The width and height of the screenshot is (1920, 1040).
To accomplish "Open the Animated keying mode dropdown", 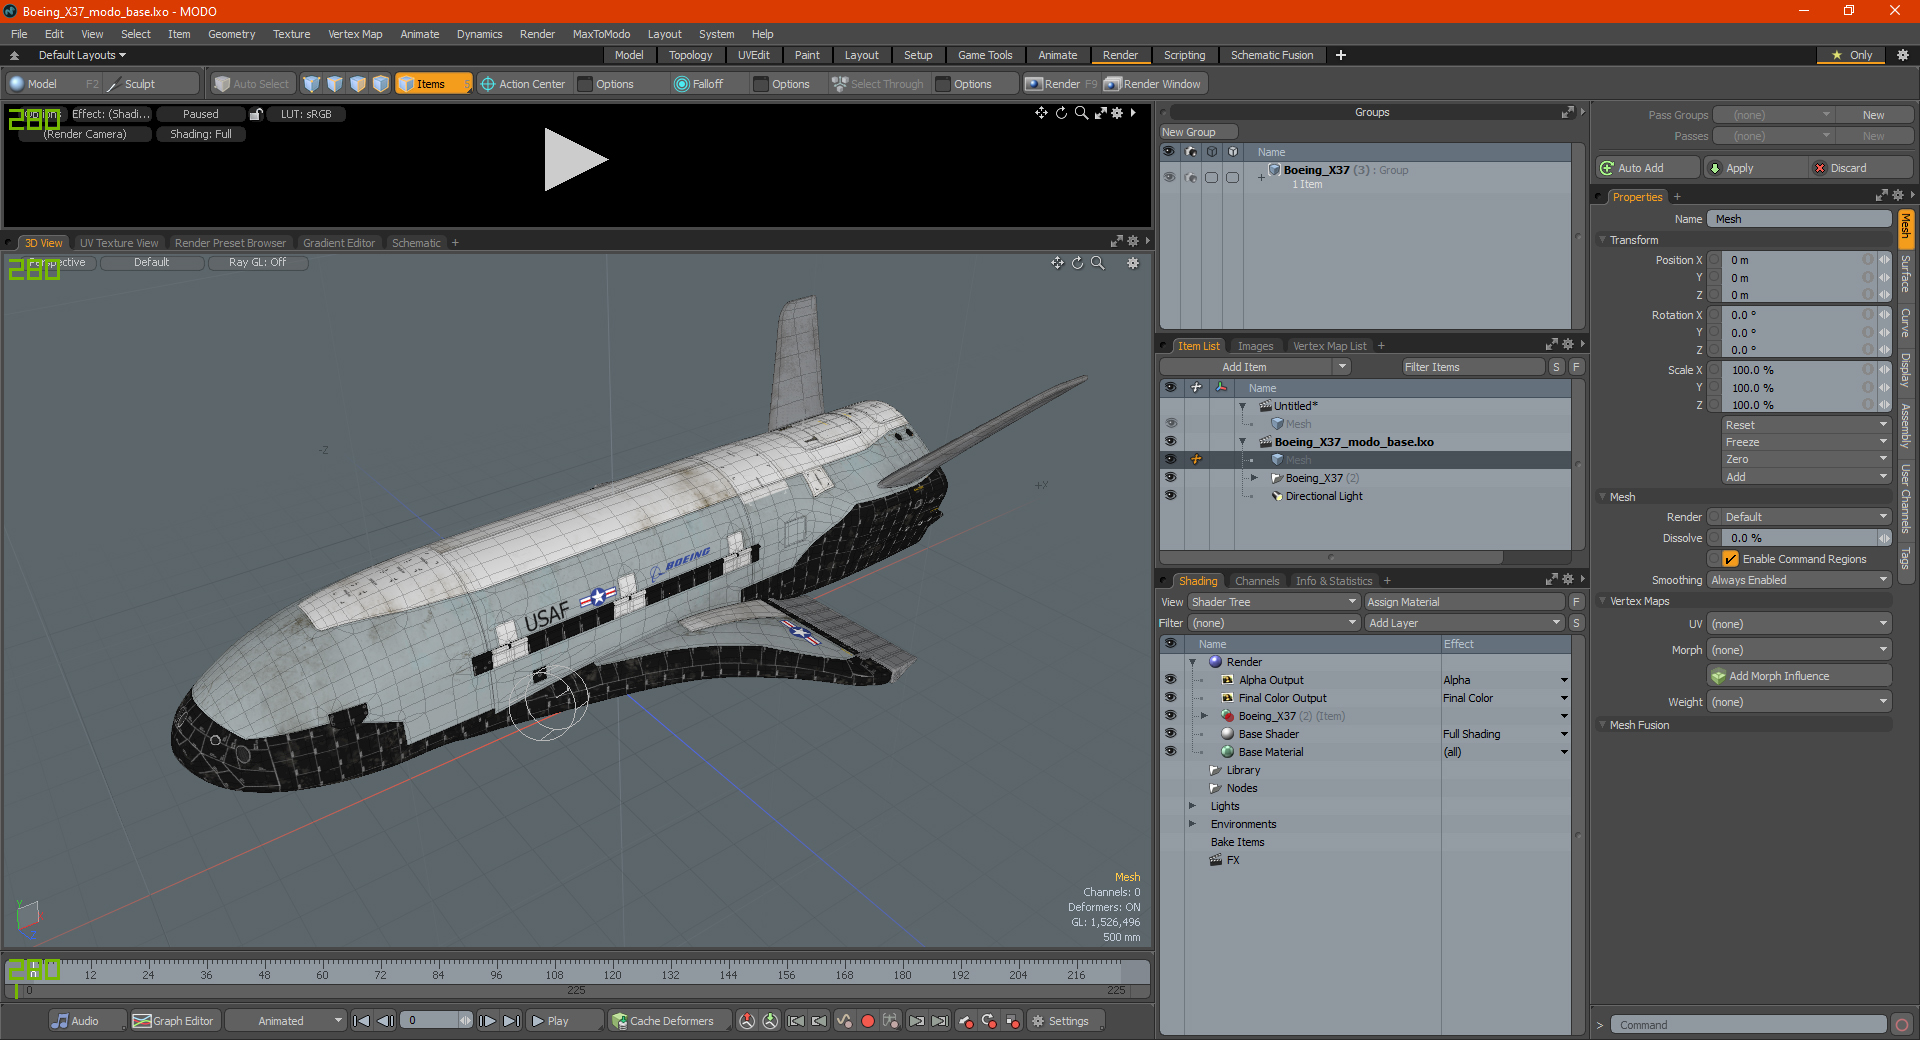I will (286, 1021).
